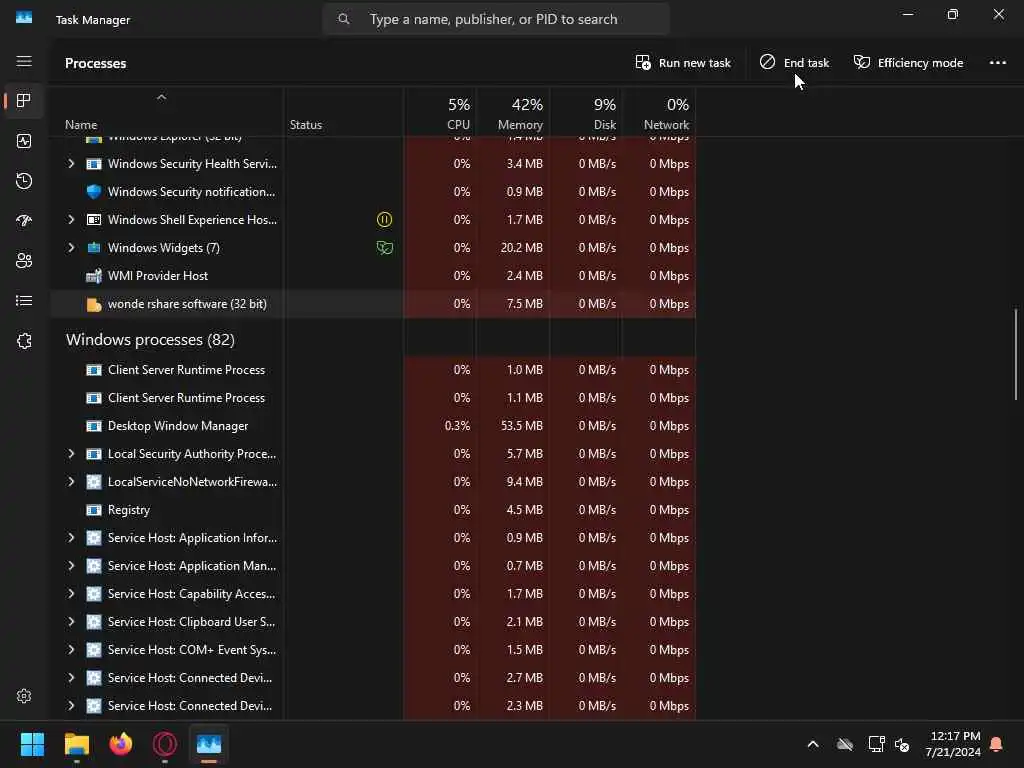Click the OneDrive cloud tray icon
This screenshot has height=768, width=1024.
tap(845, 744)
